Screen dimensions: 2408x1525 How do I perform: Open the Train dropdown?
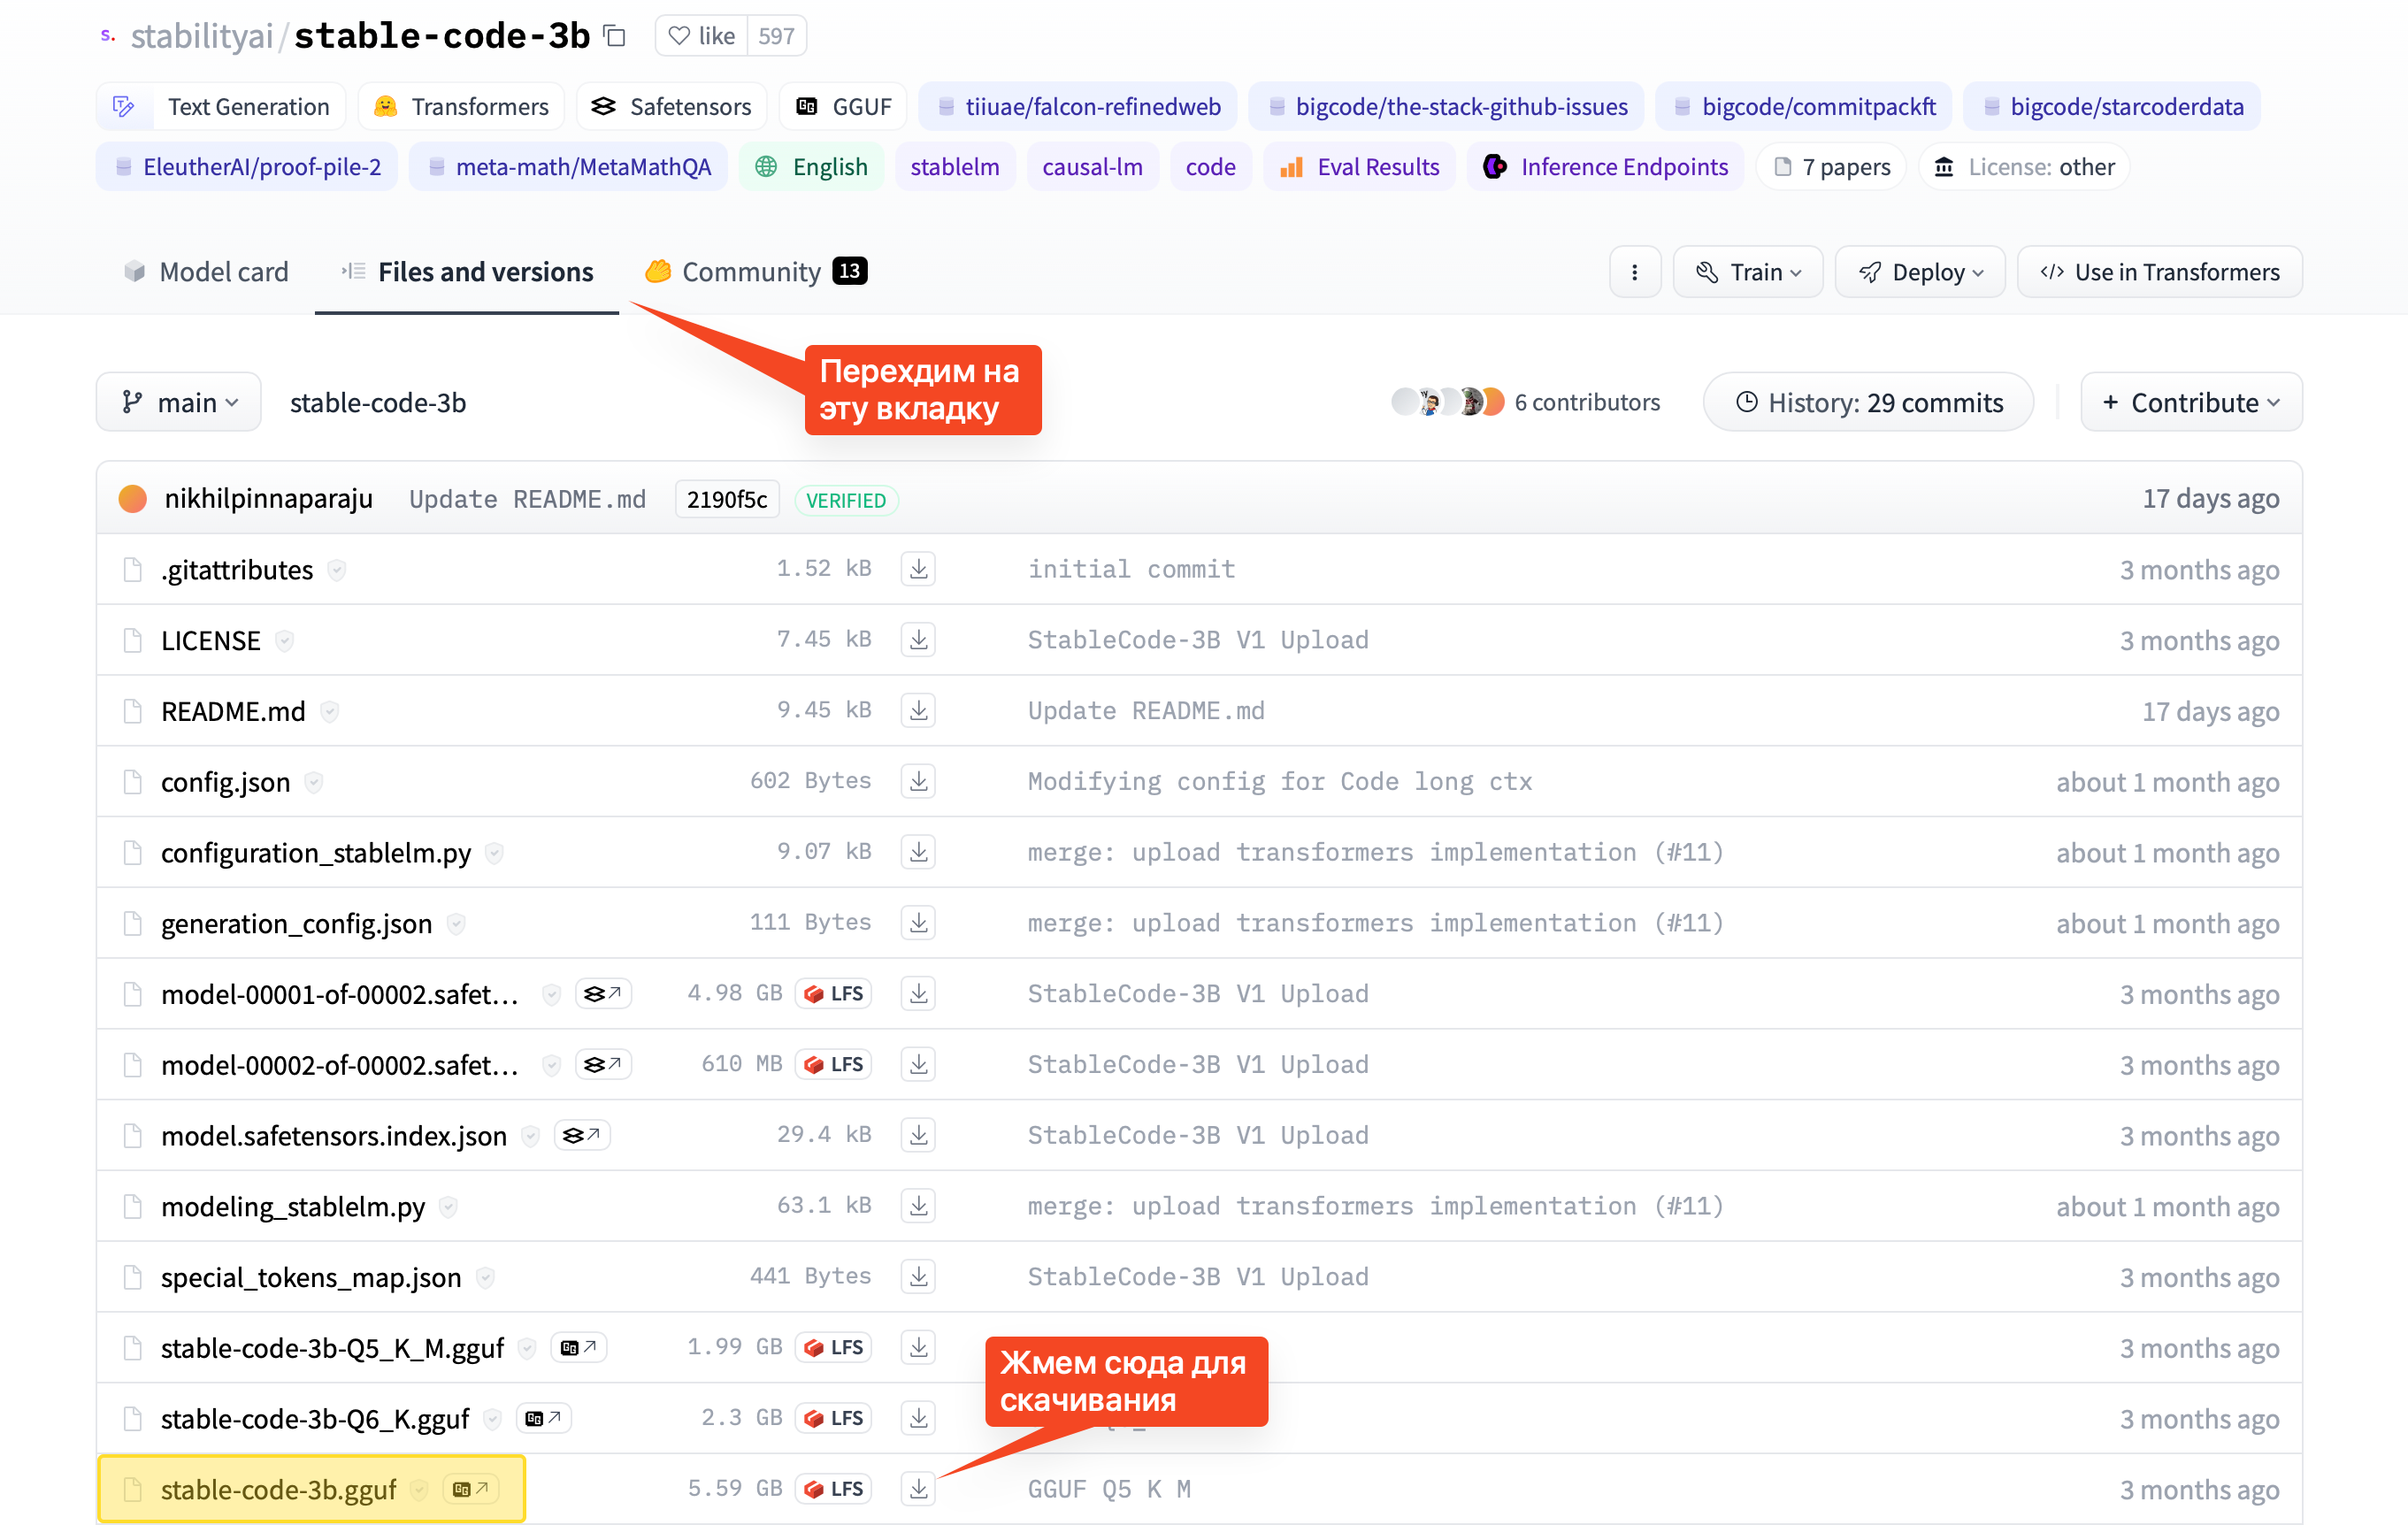(x=1749, y=272)
